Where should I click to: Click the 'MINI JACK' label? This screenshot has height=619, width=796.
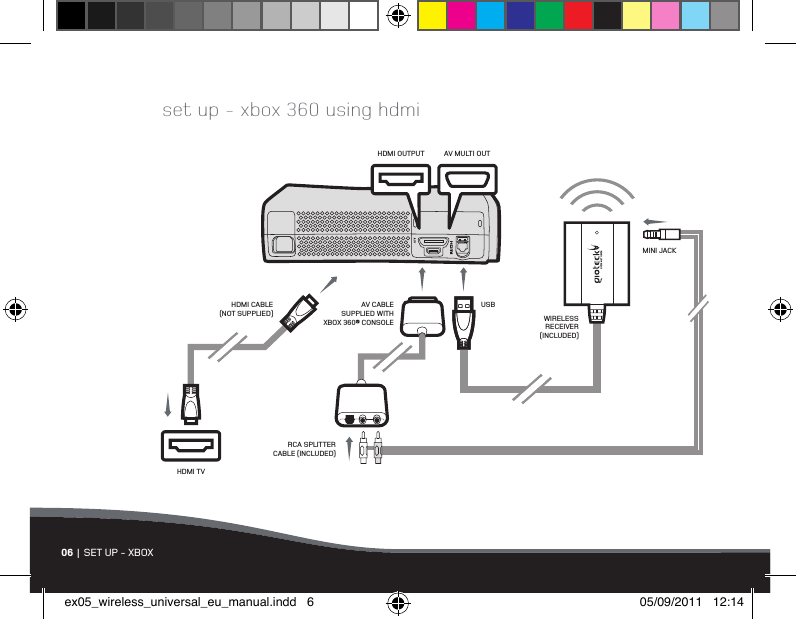pos(659,250)
